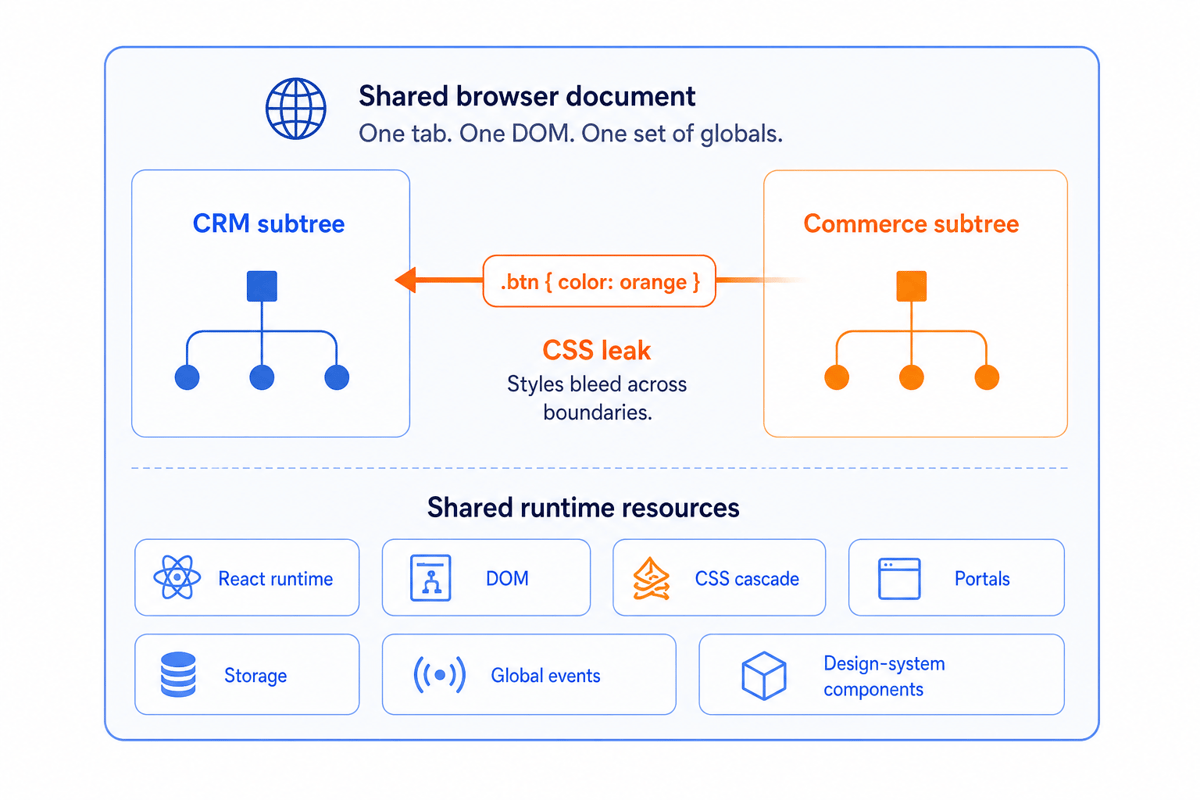Image resolution: width=1200 pixels, height=800 pixels.
Task: Click the Commerce subtree heading
Action: (x=911, y=223)
